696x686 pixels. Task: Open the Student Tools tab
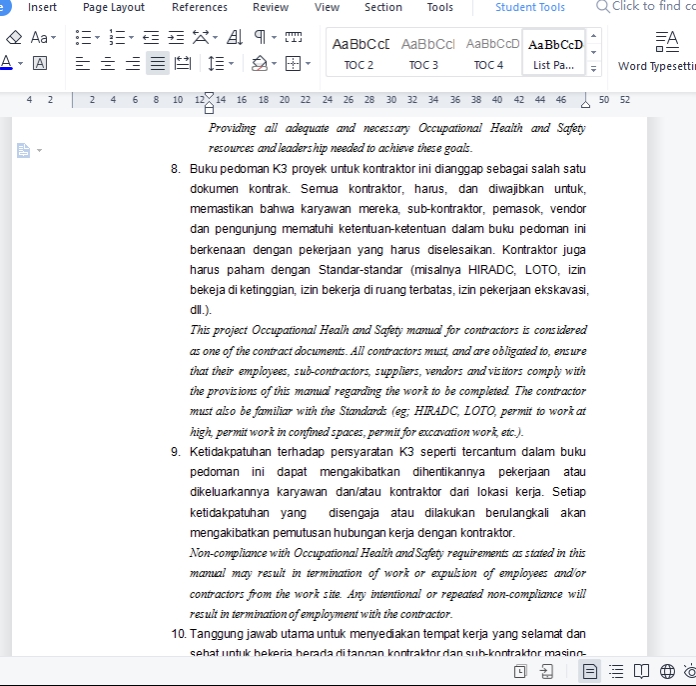tap(530, 7)
